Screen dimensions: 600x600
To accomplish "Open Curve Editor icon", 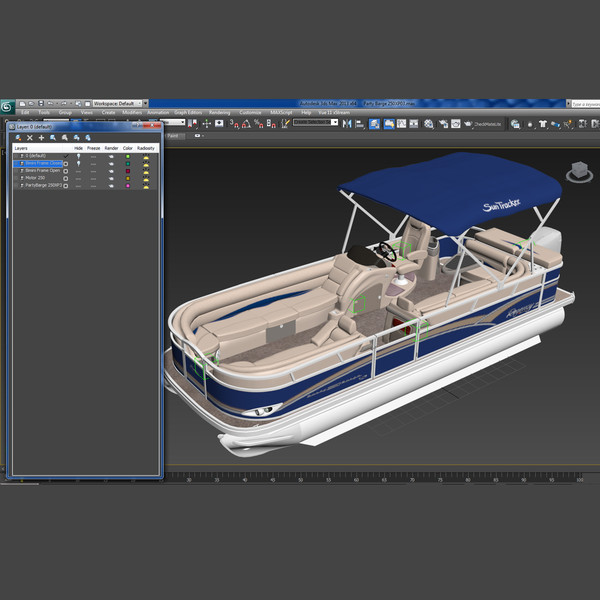I will click(x=401, y=124).
